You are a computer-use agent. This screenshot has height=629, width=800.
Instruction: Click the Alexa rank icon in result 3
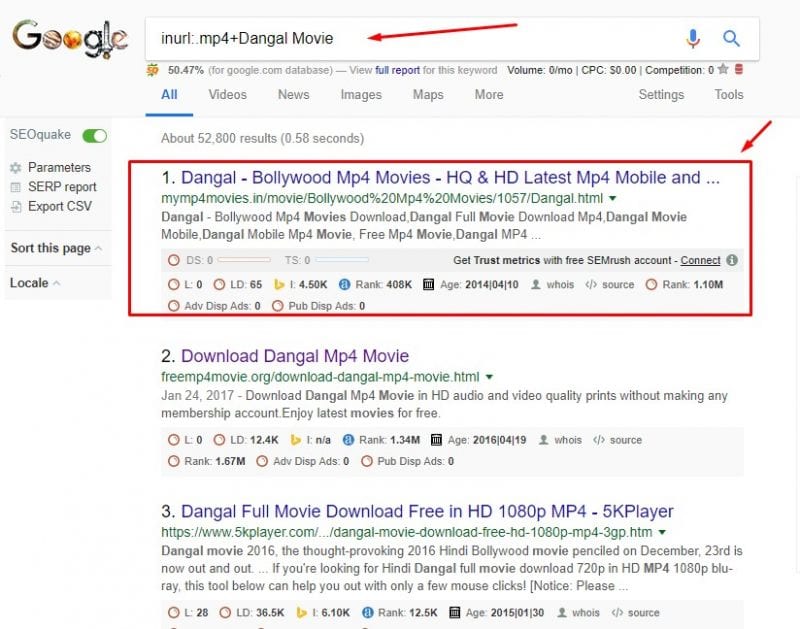click(367, 613)
